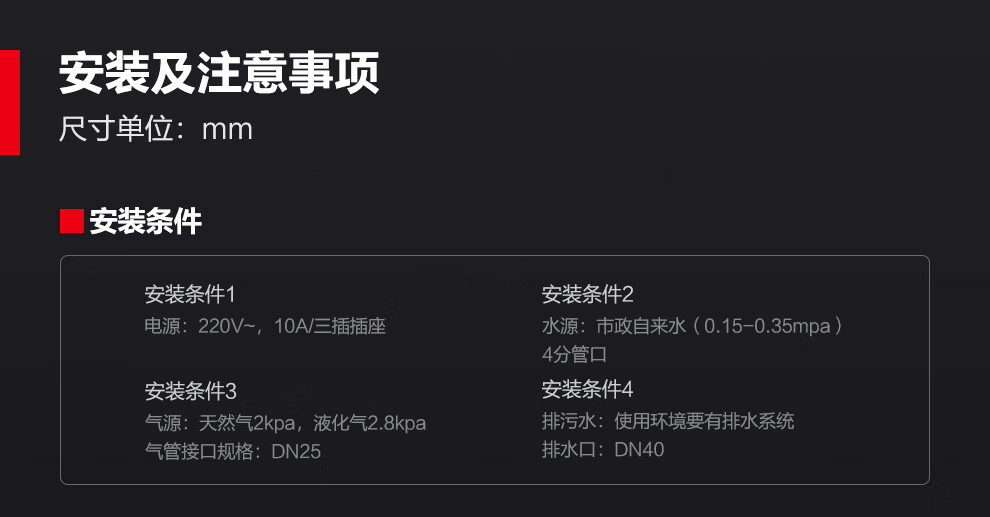Click the 排水口：DN40 line
The image size is (990, 517).
click(603, 449)
